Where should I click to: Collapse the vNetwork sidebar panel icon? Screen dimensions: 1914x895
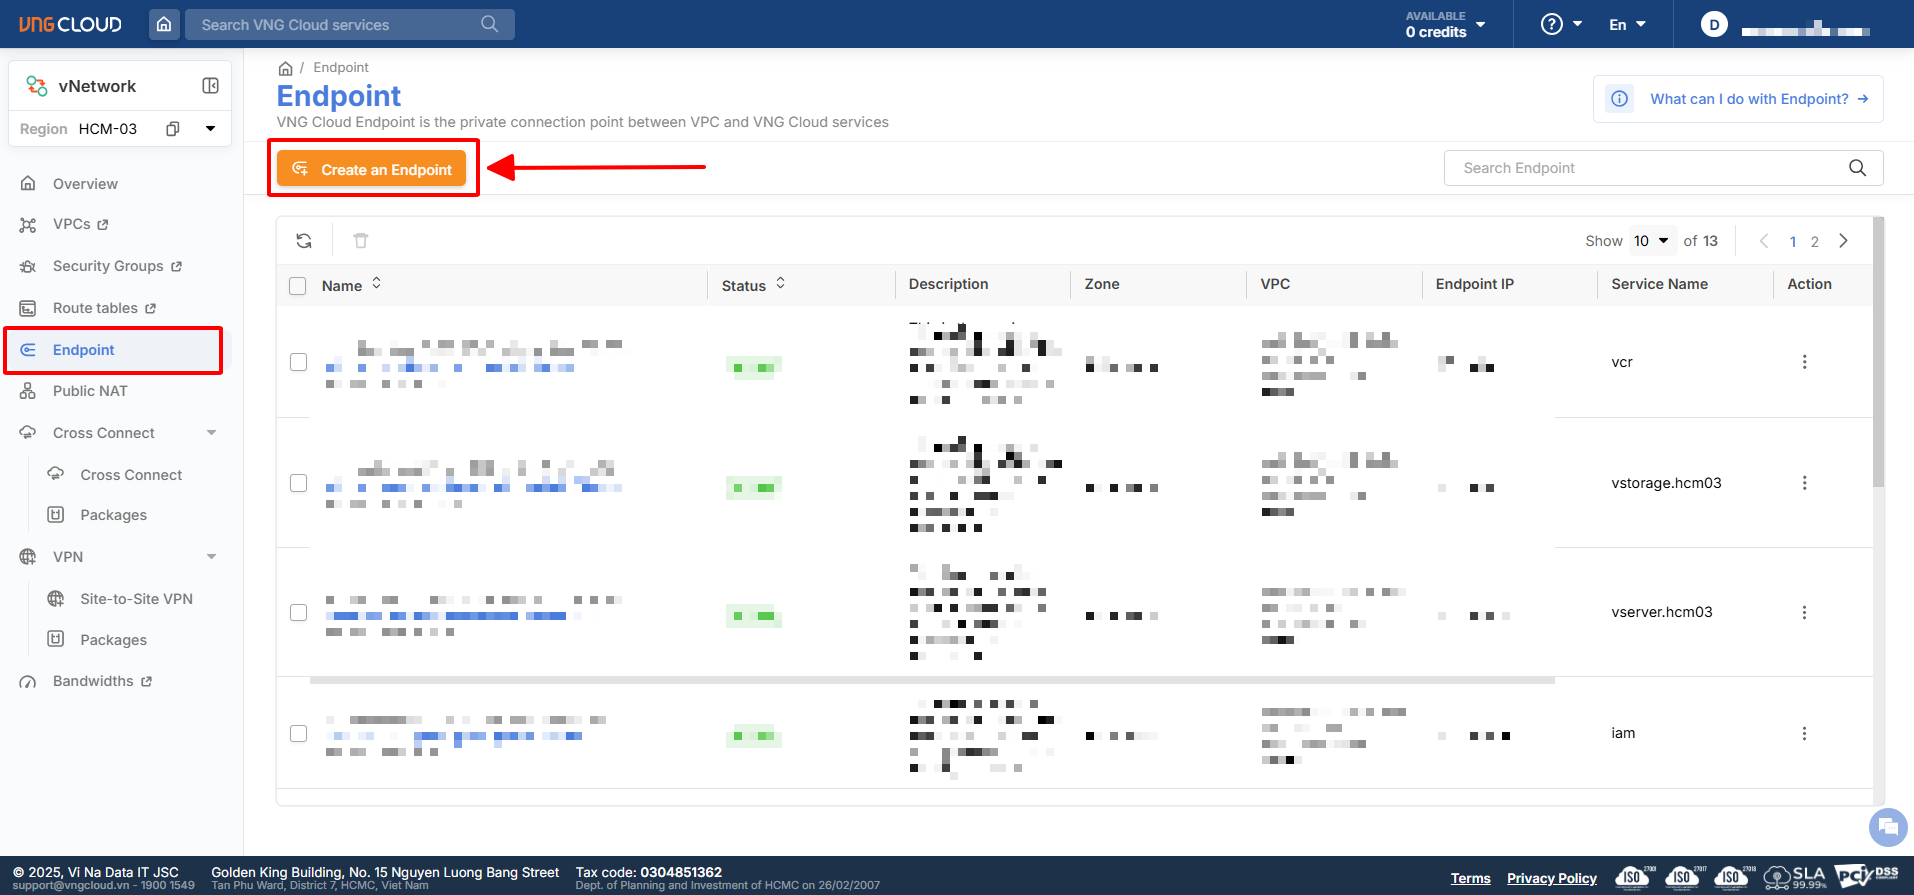(210, 86)
